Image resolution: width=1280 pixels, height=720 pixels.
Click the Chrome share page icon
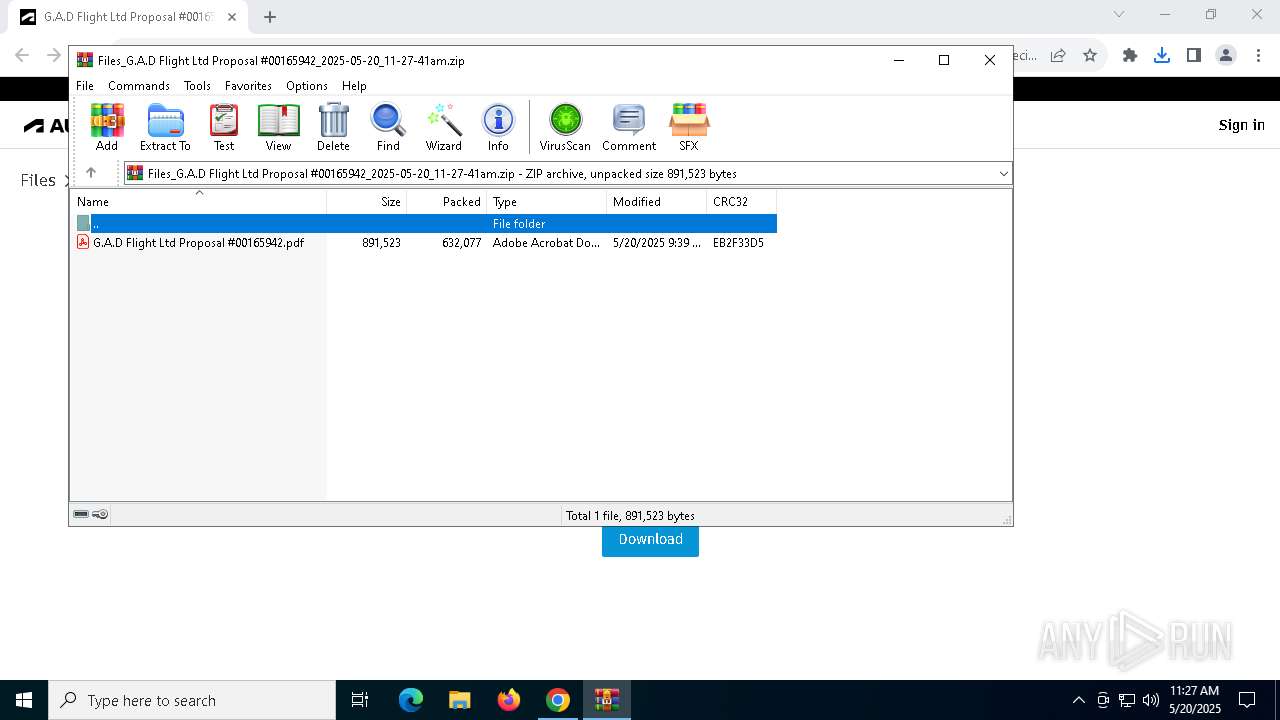1058,55
